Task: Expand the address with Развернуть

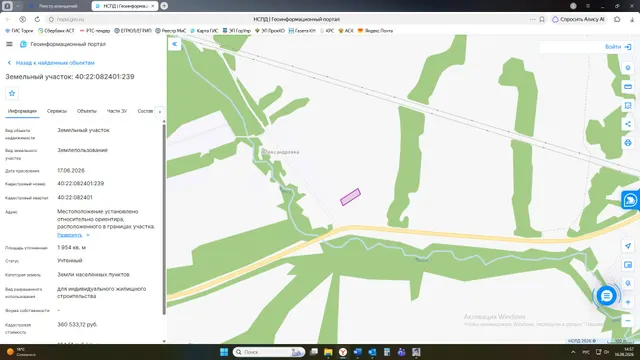Action: [x=73, y=235]
